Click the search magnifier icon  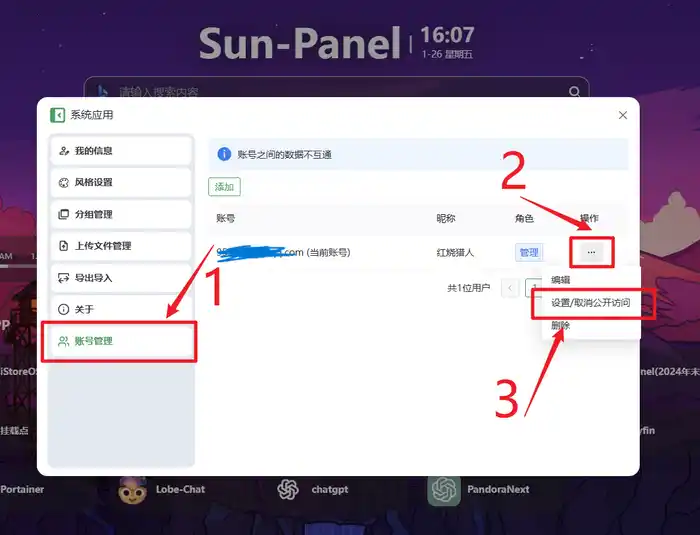tap(575, 92)
